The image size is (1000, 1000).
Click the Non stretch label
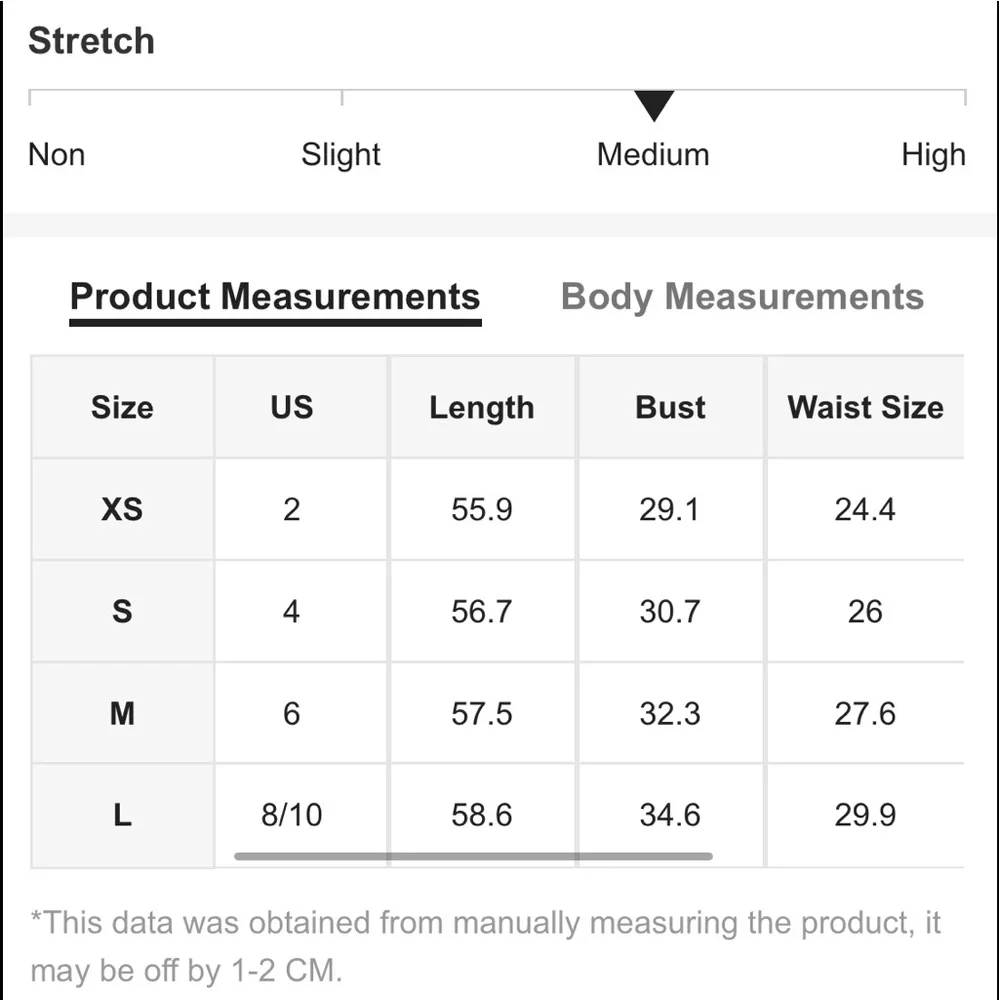(x=57, y=155)
